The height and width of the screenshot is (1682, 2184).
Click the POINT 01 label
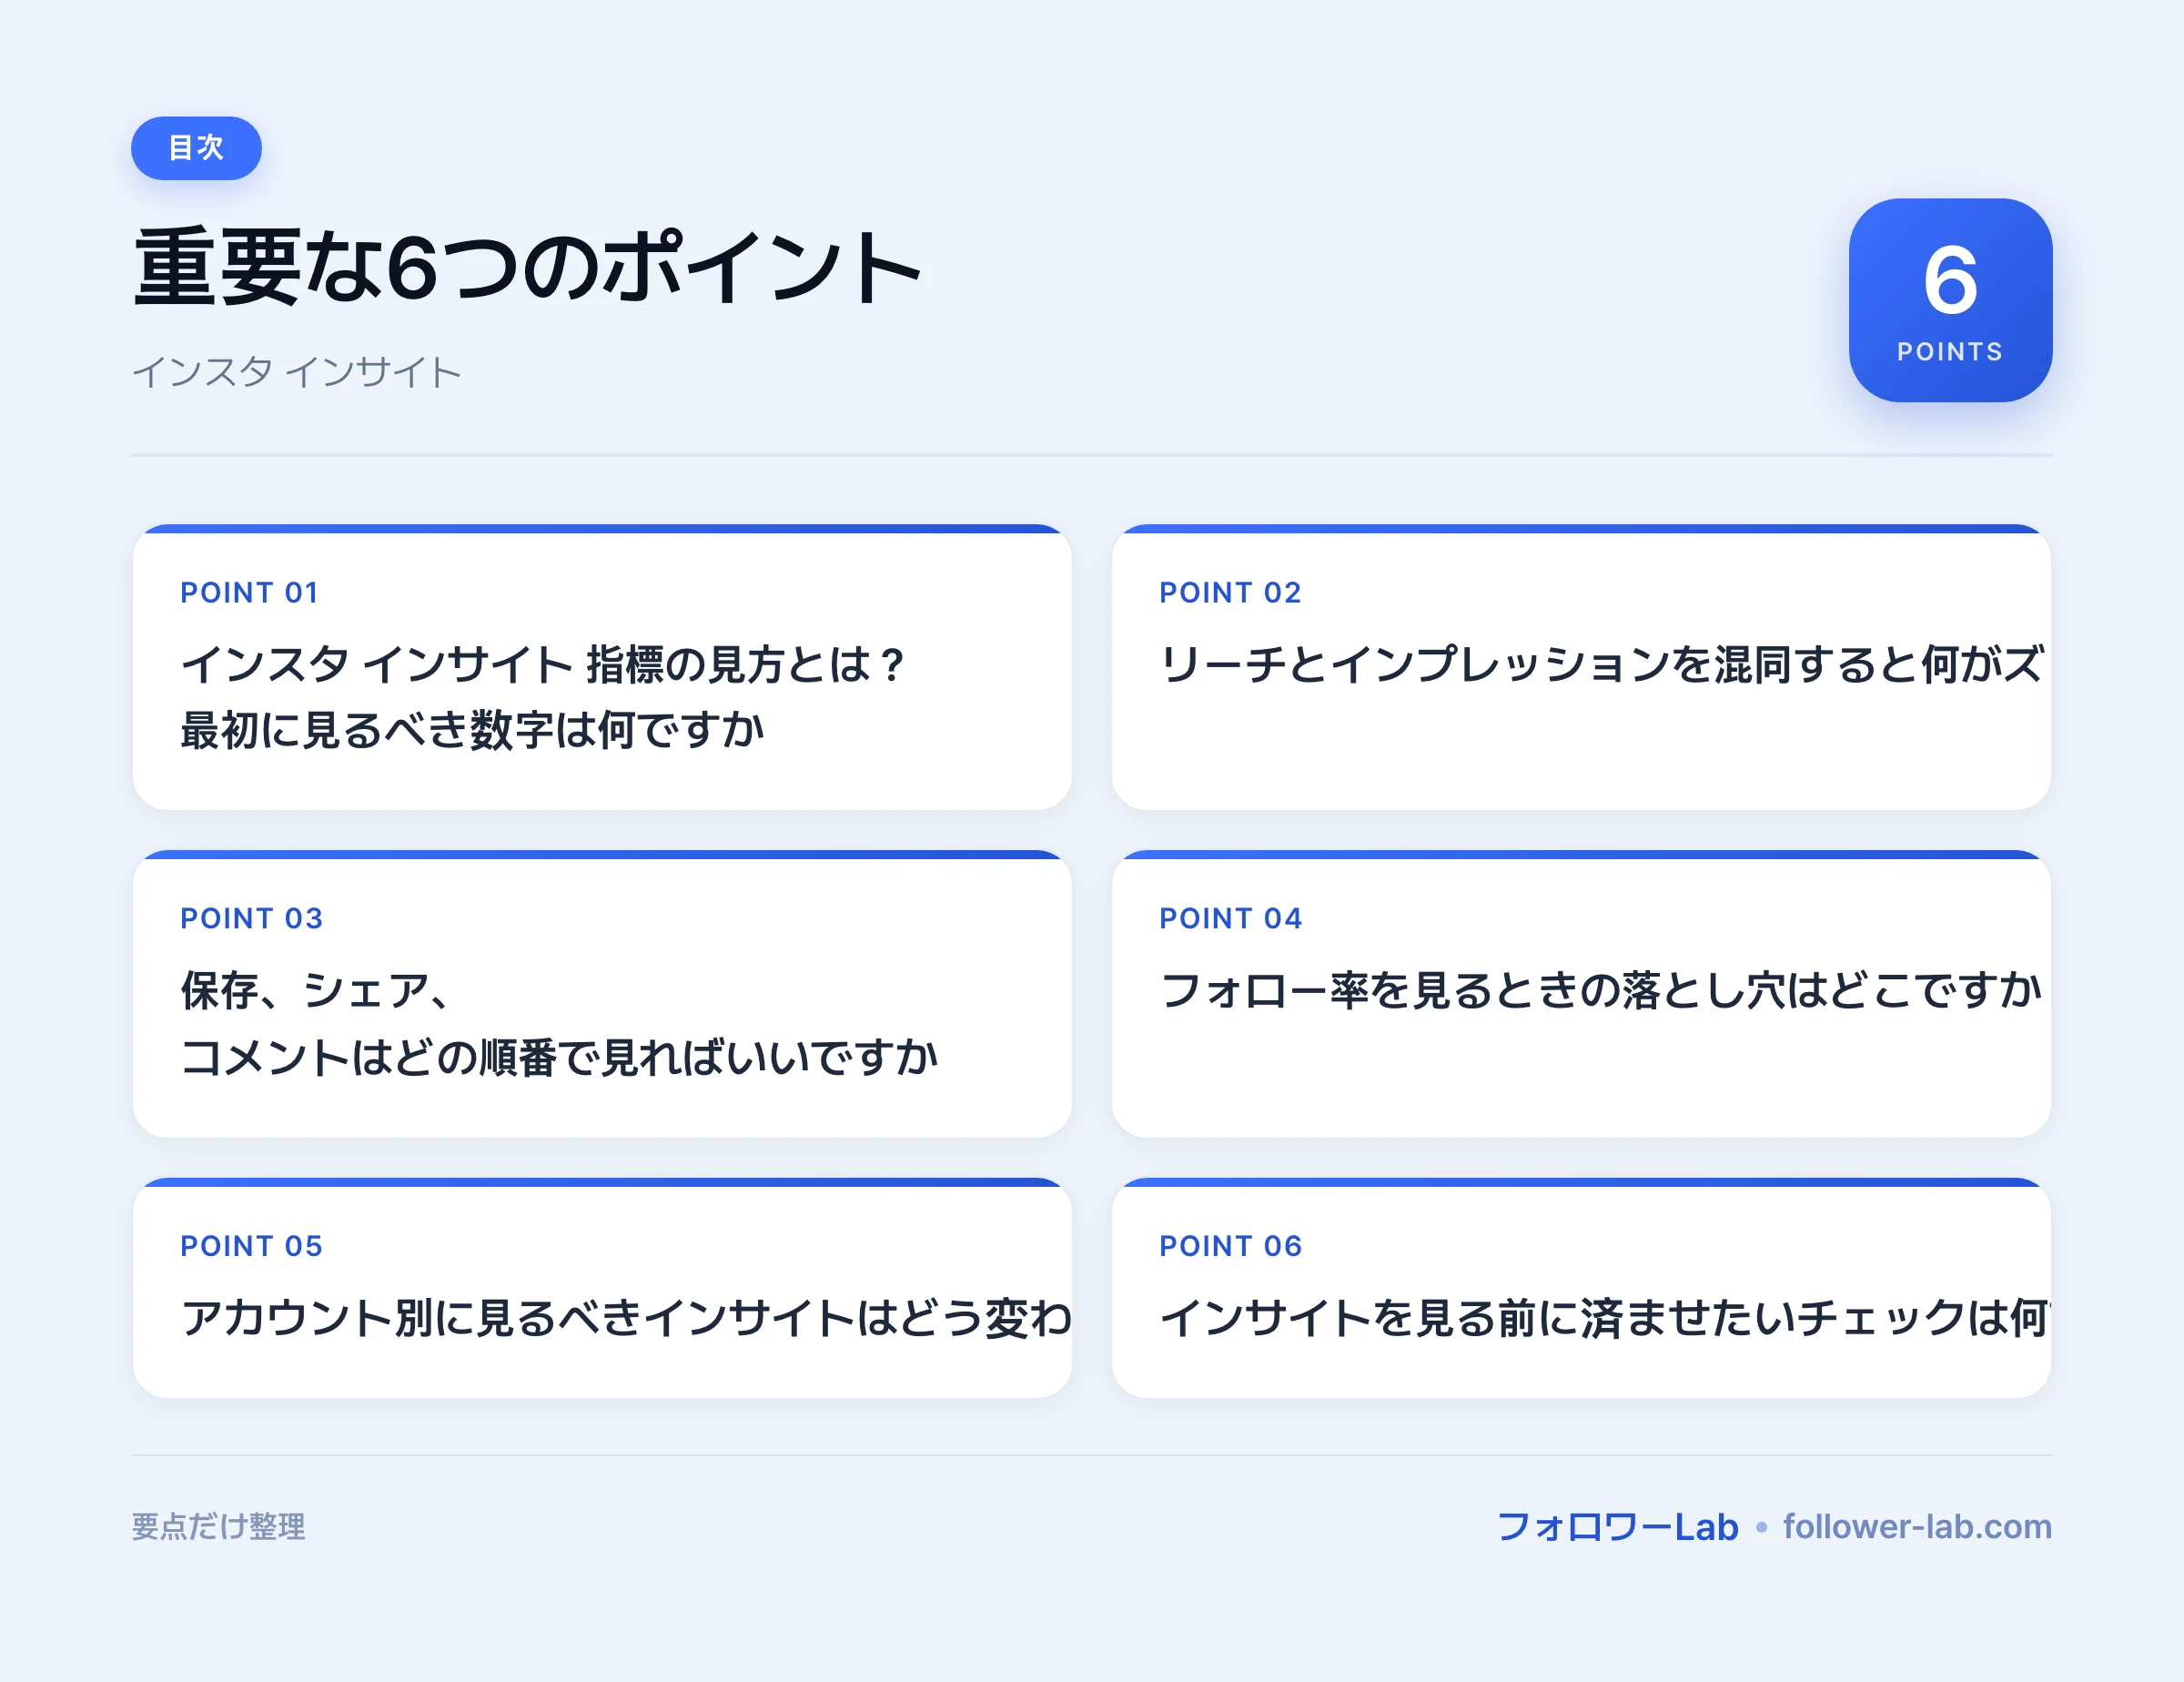click(249, 592)
